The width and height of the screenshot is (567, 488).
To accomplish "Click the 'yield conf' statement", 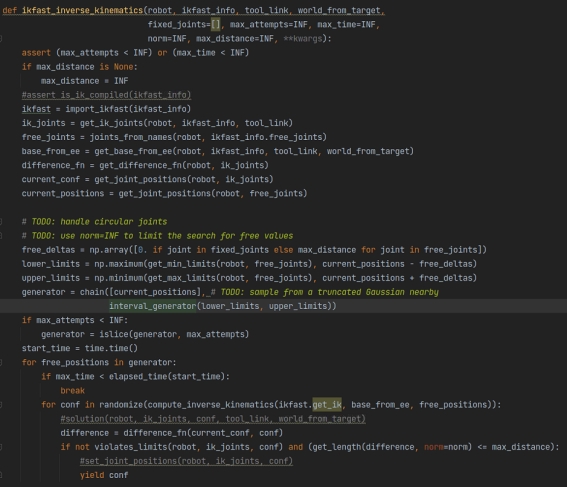I will [x=104, y=476].
